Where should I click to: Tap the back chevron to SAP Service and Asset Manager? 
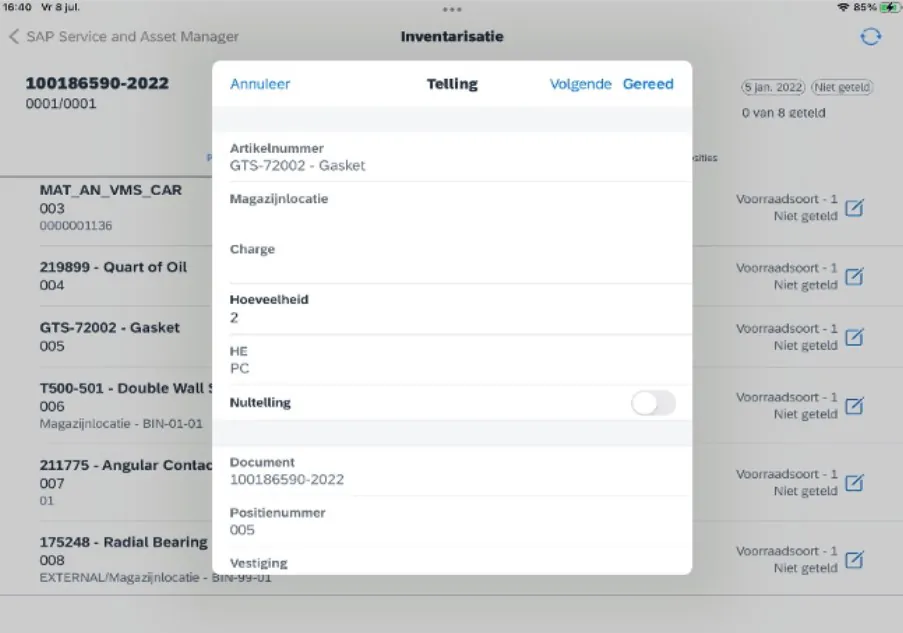[14, 37]
